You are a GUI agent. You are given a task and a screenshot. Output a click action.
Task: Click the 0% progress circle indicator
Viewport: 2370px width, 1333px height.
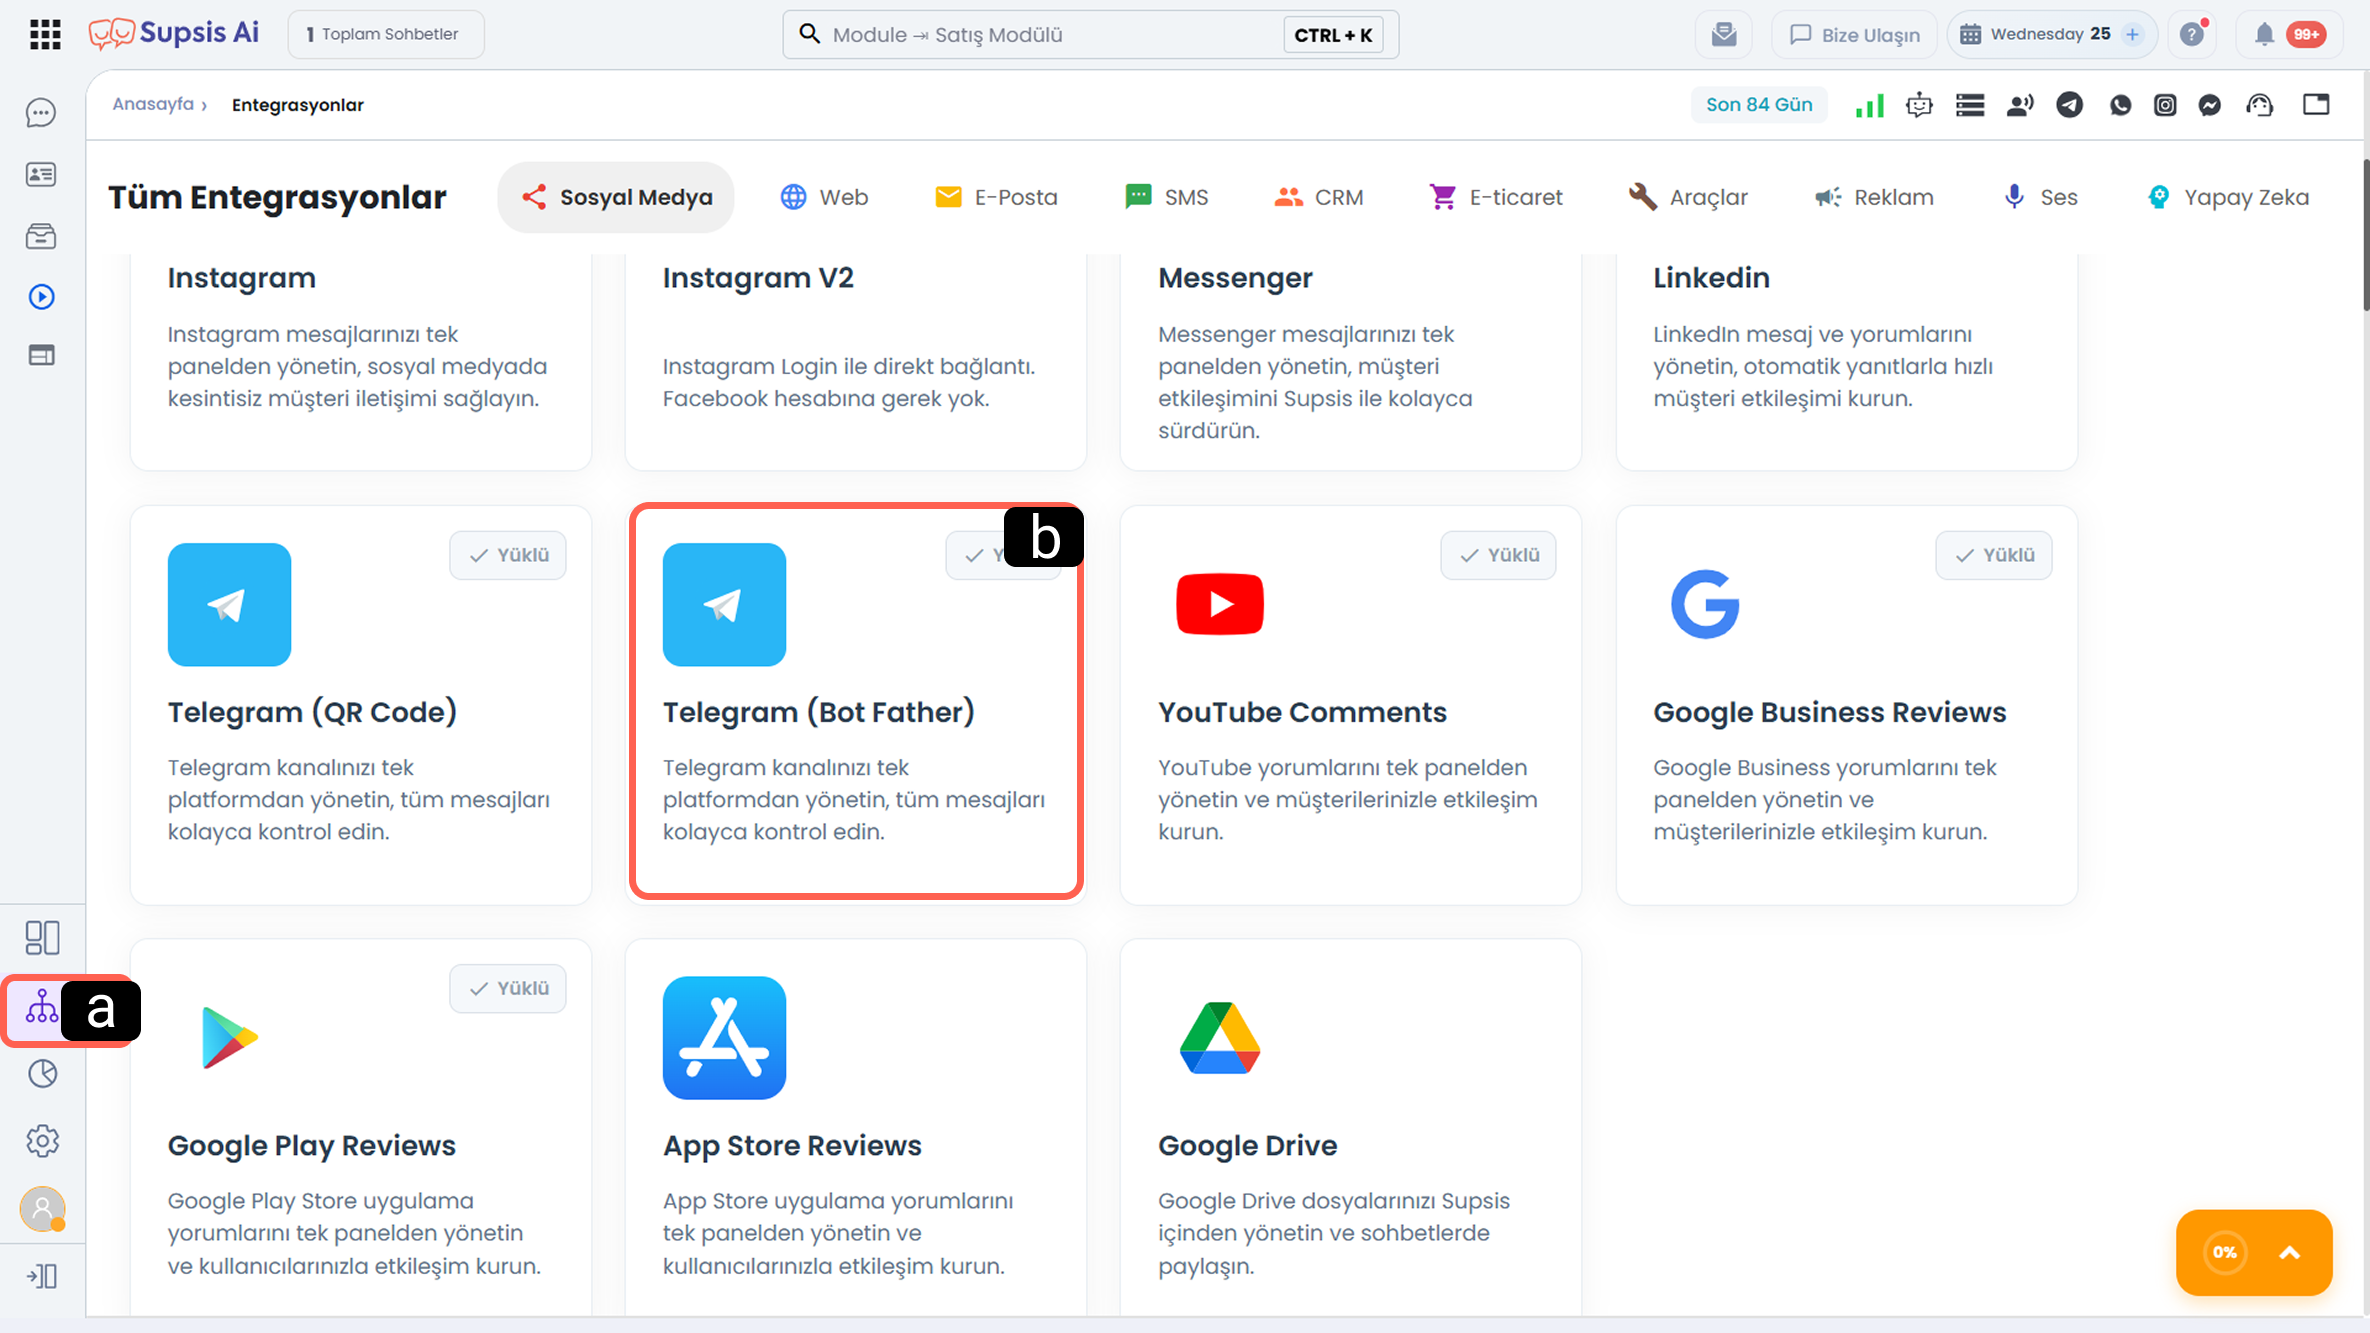click(x=2224, y=1253)
